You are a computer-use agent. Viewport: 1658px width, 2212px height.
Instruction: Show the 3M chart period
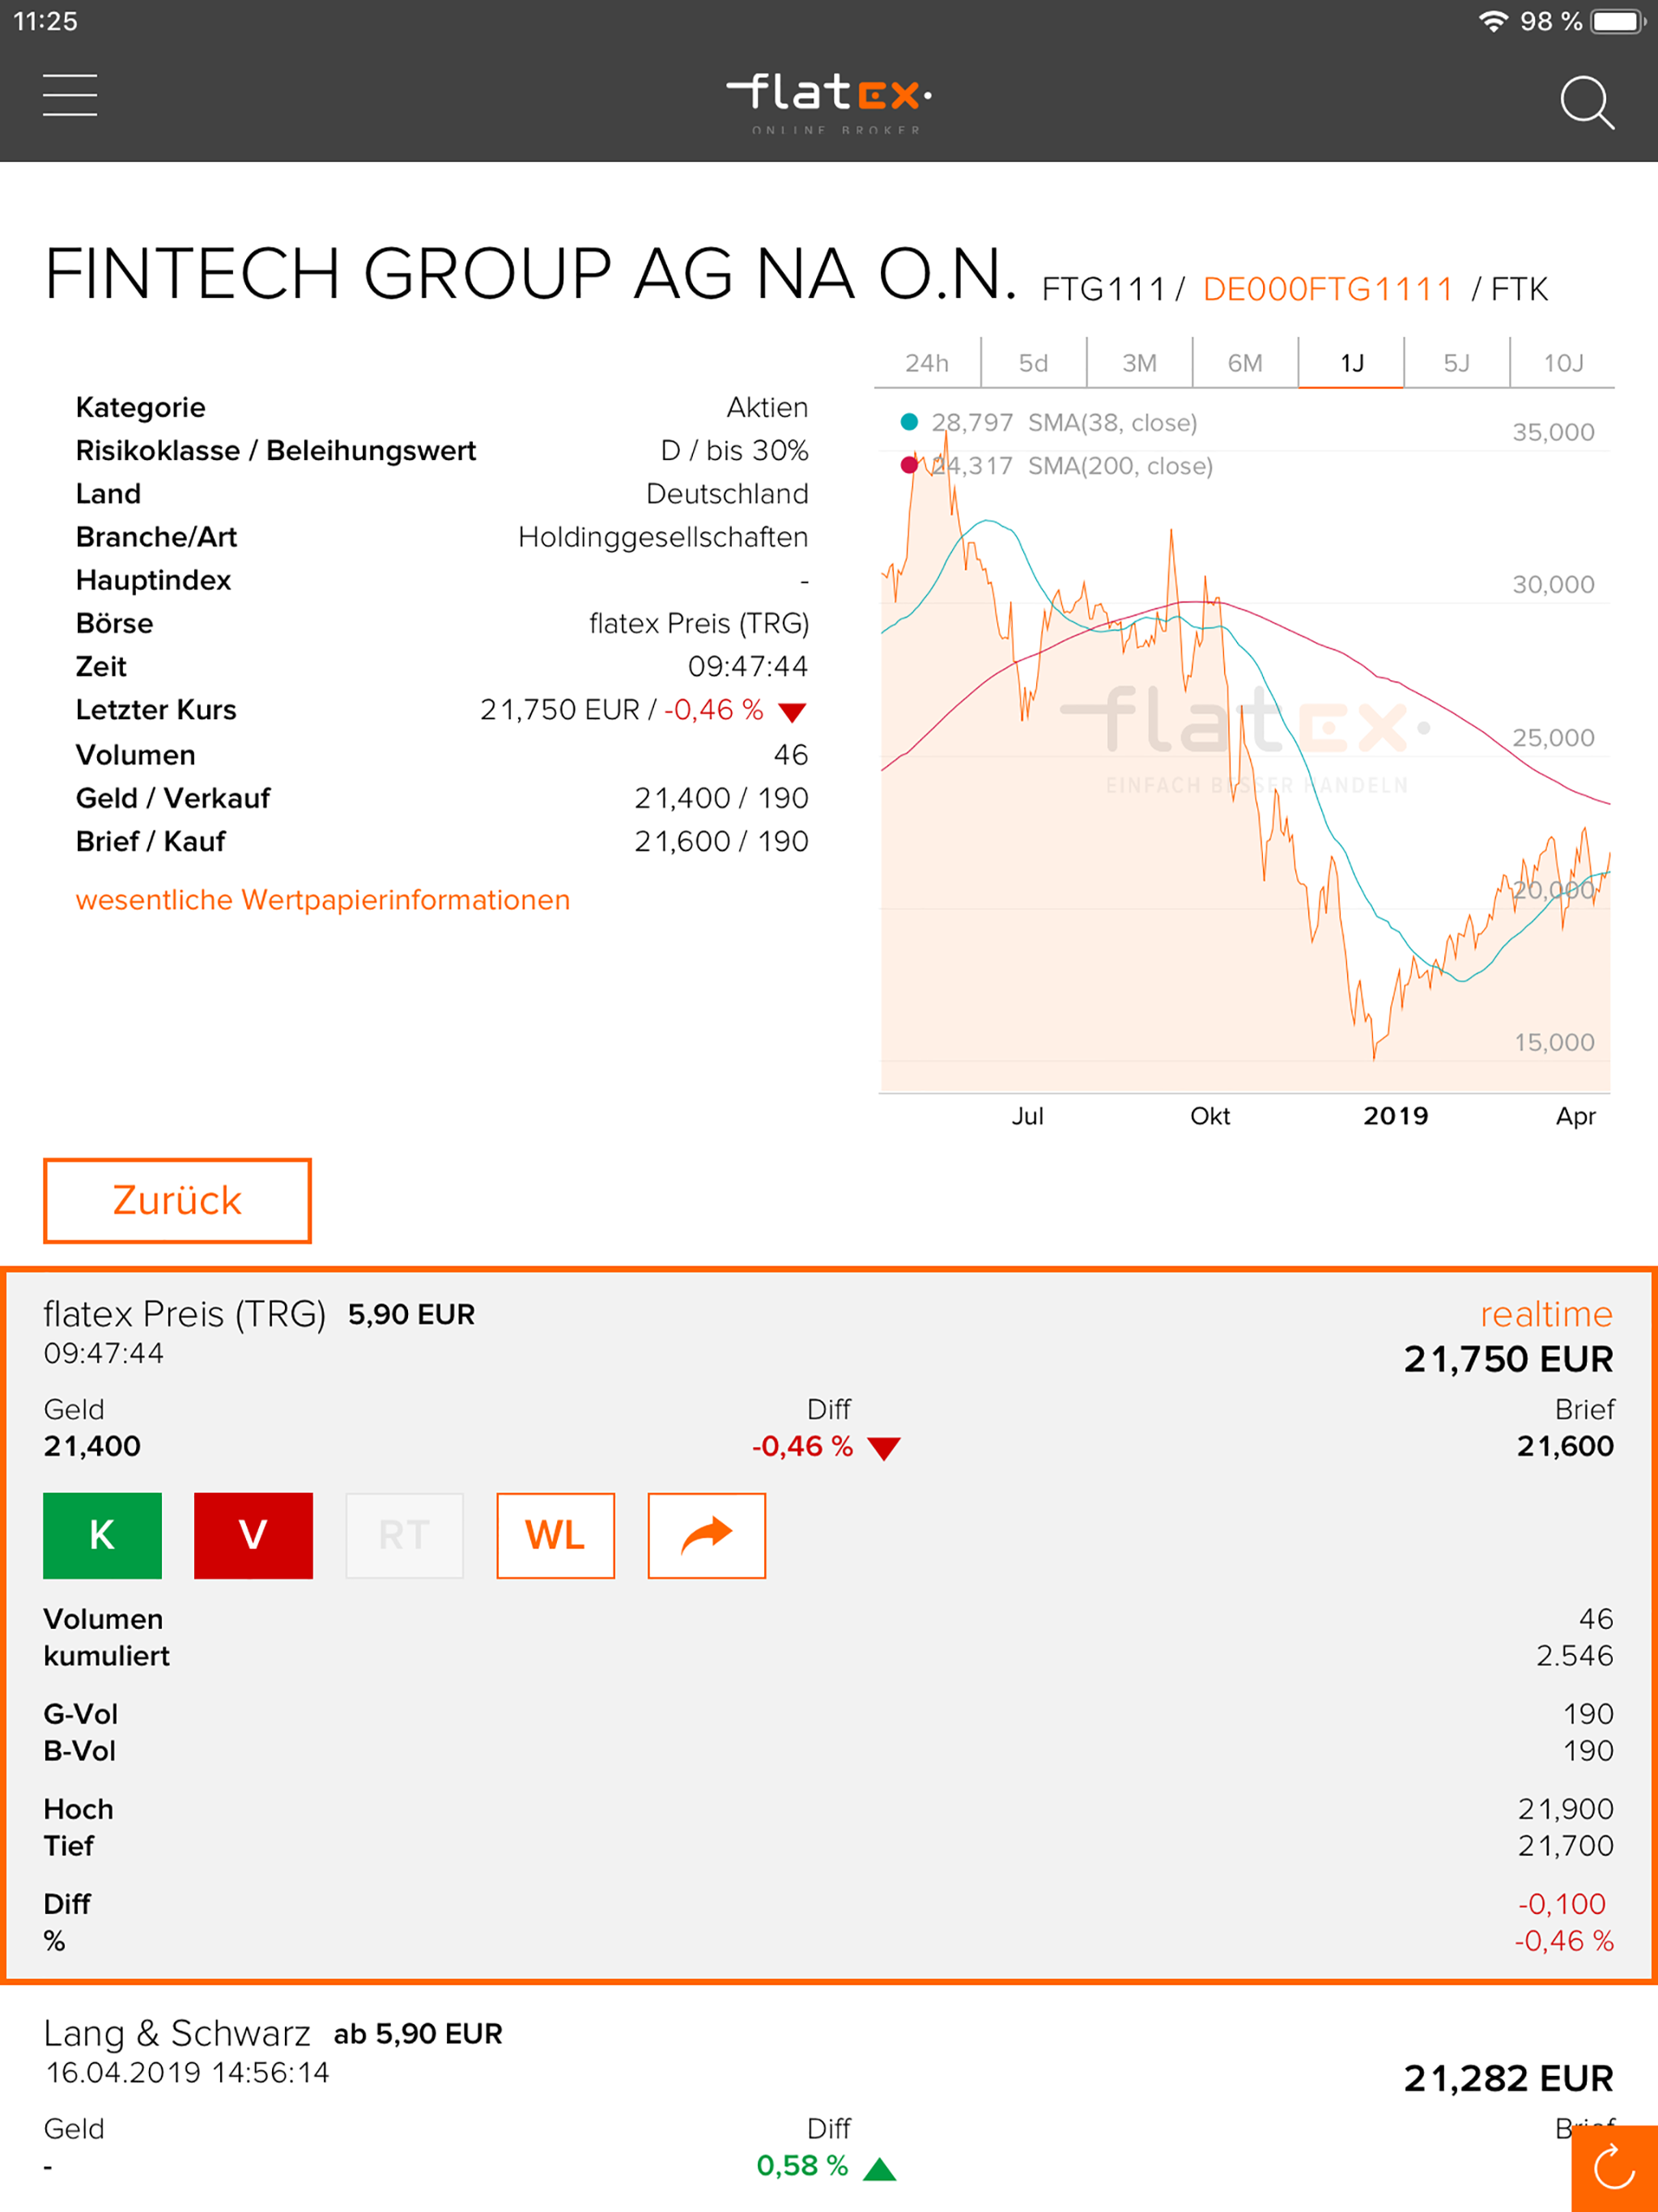(x=1139, y=363)
